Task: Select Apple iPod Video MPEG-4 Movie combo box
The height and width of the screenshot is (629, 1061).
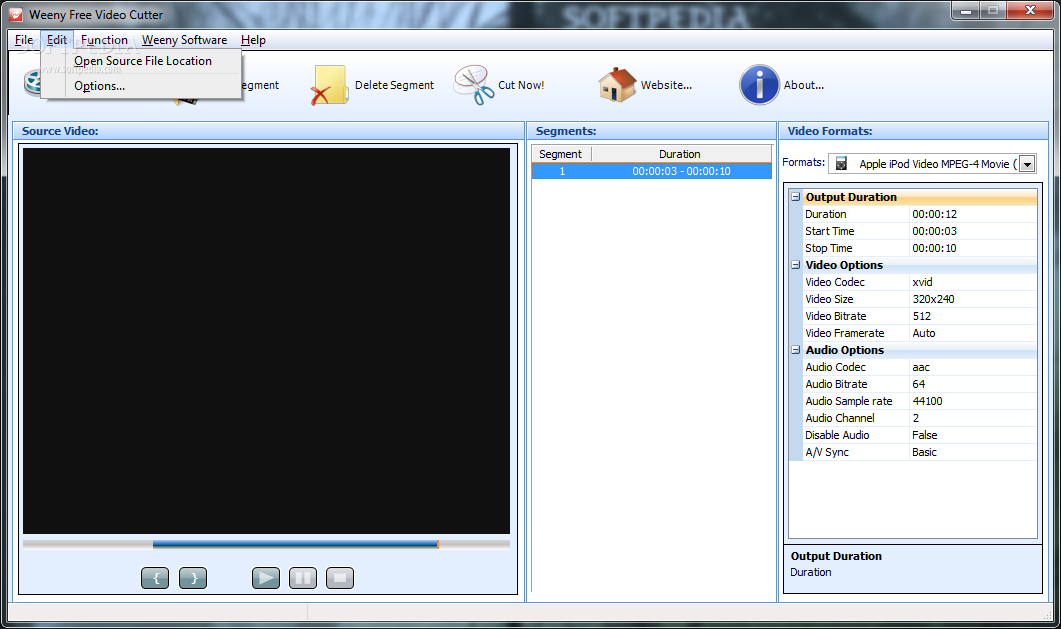Action: pos(932,164)
